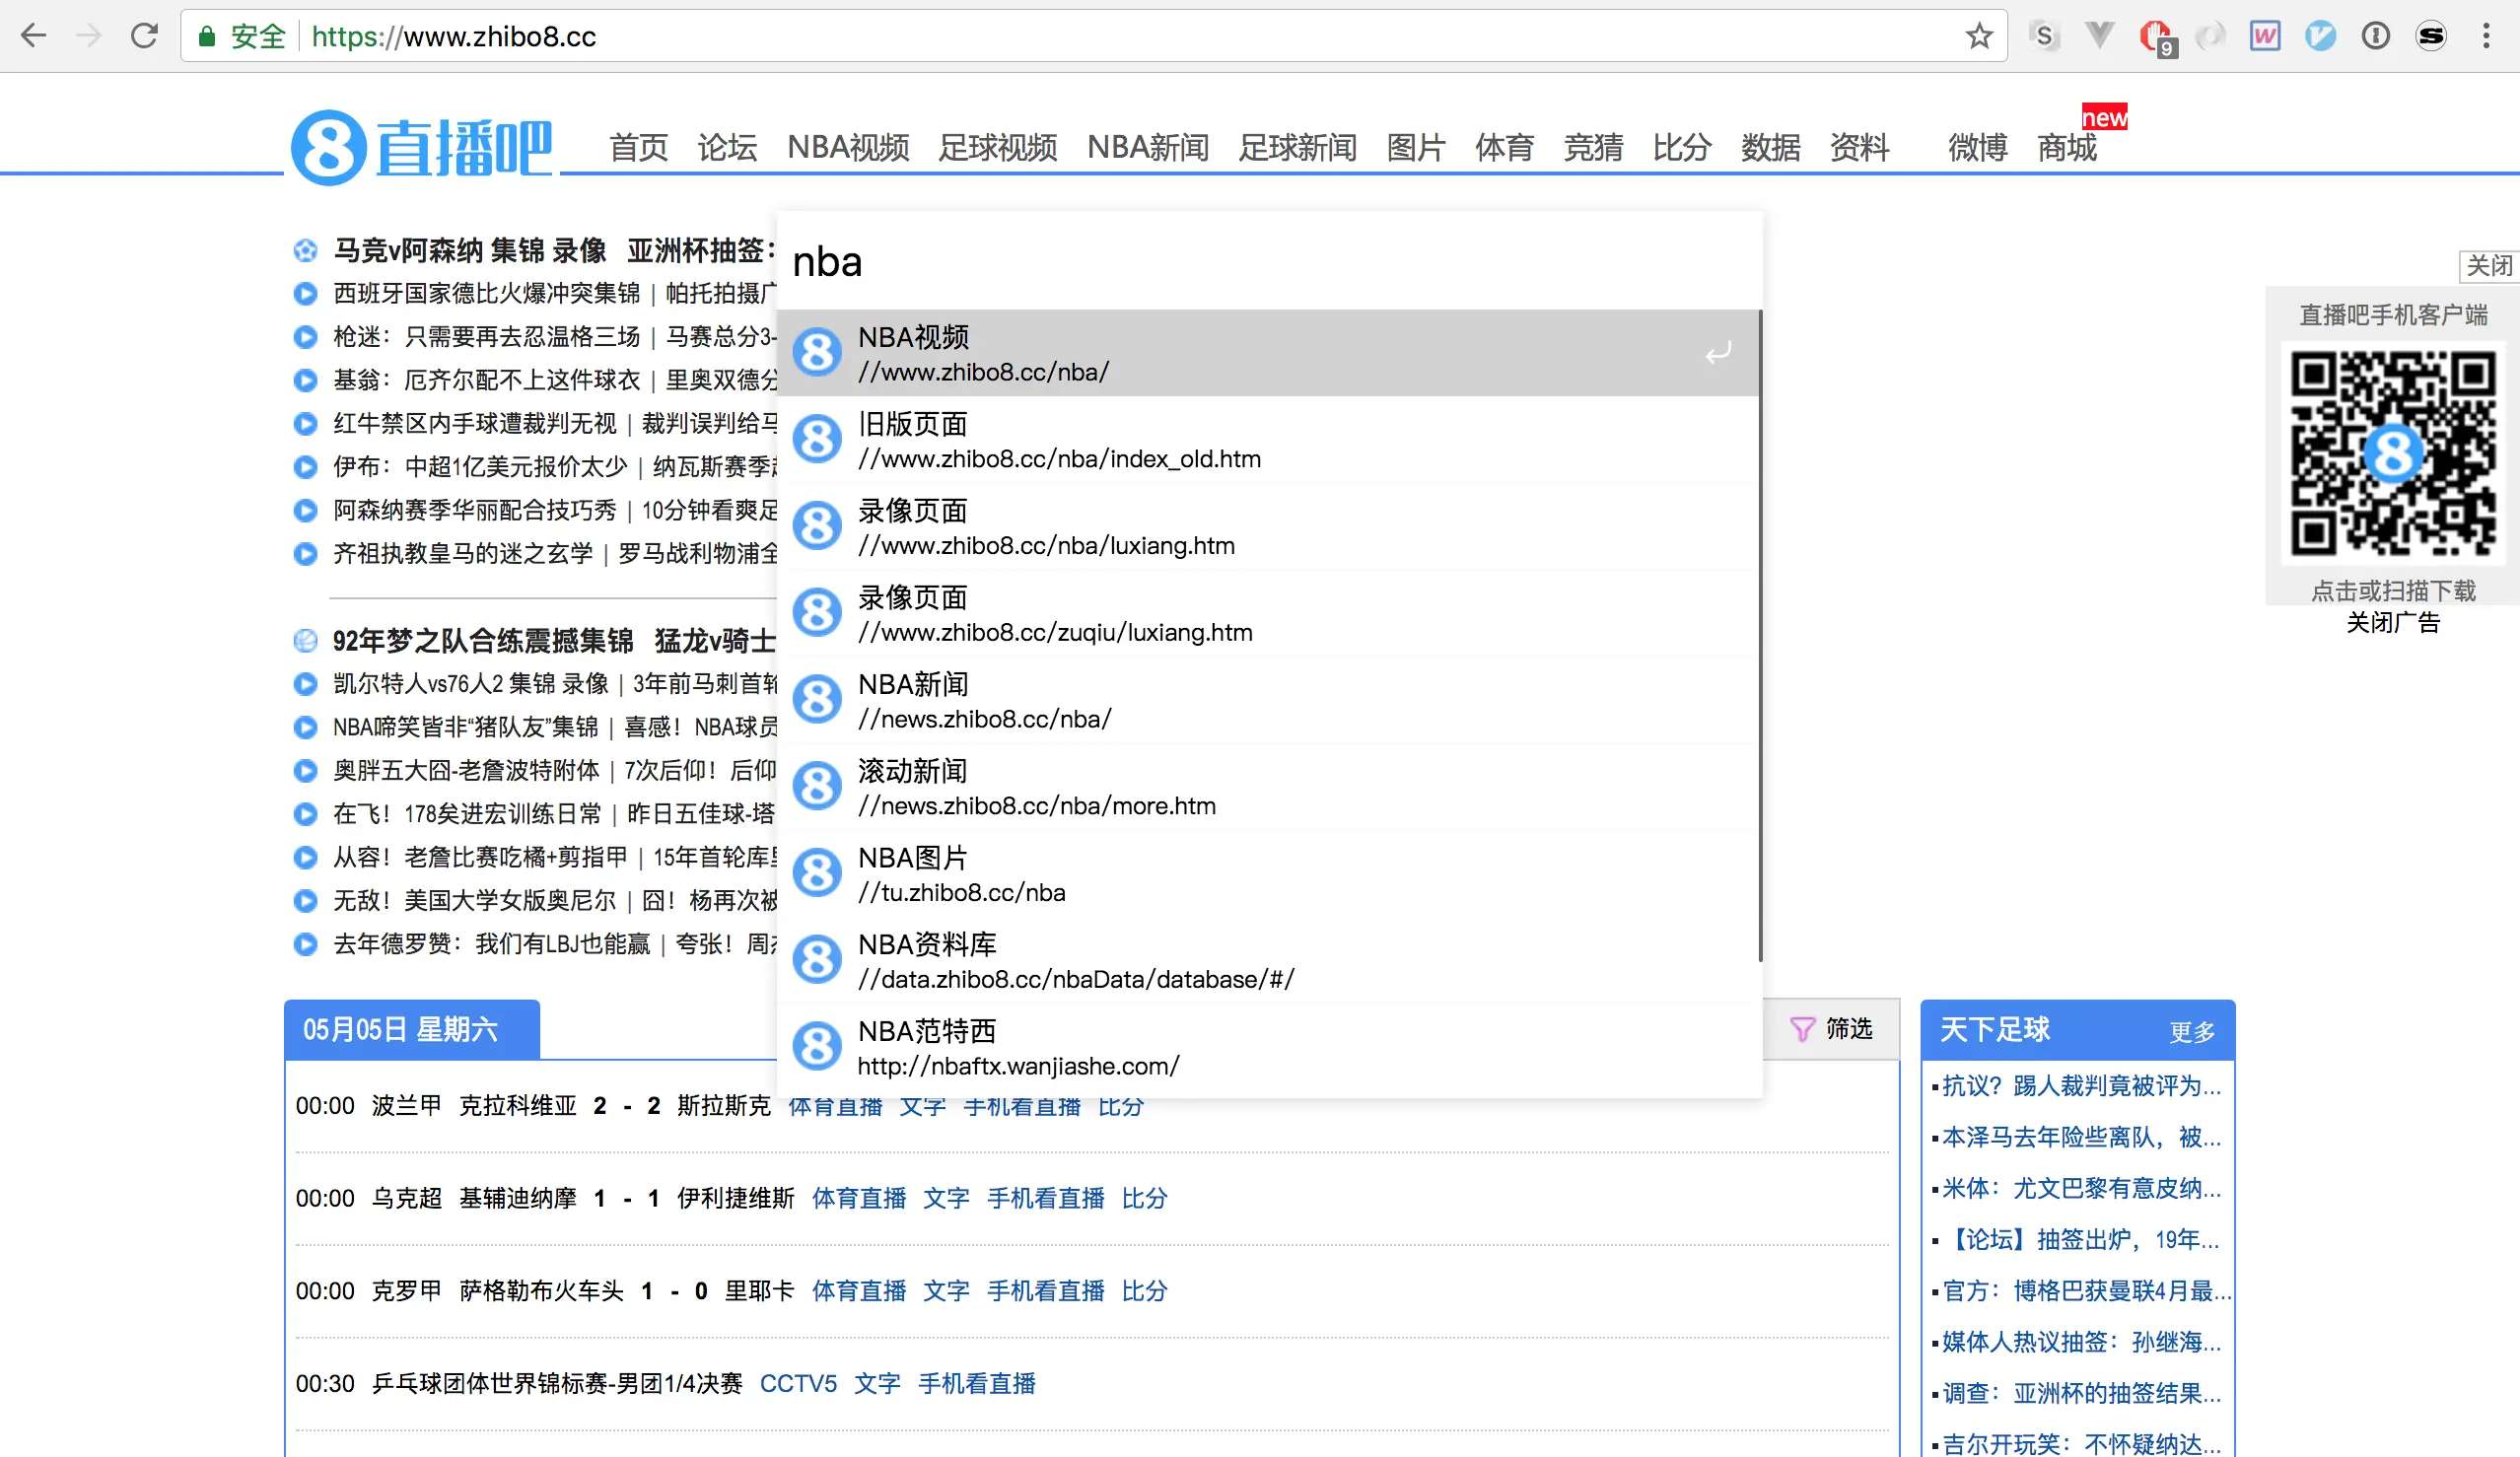This screenshot has width=2520, height=1457.
Task: Go back using the browser back arrow
Action: pyautogui.click(x=33, y=36)
